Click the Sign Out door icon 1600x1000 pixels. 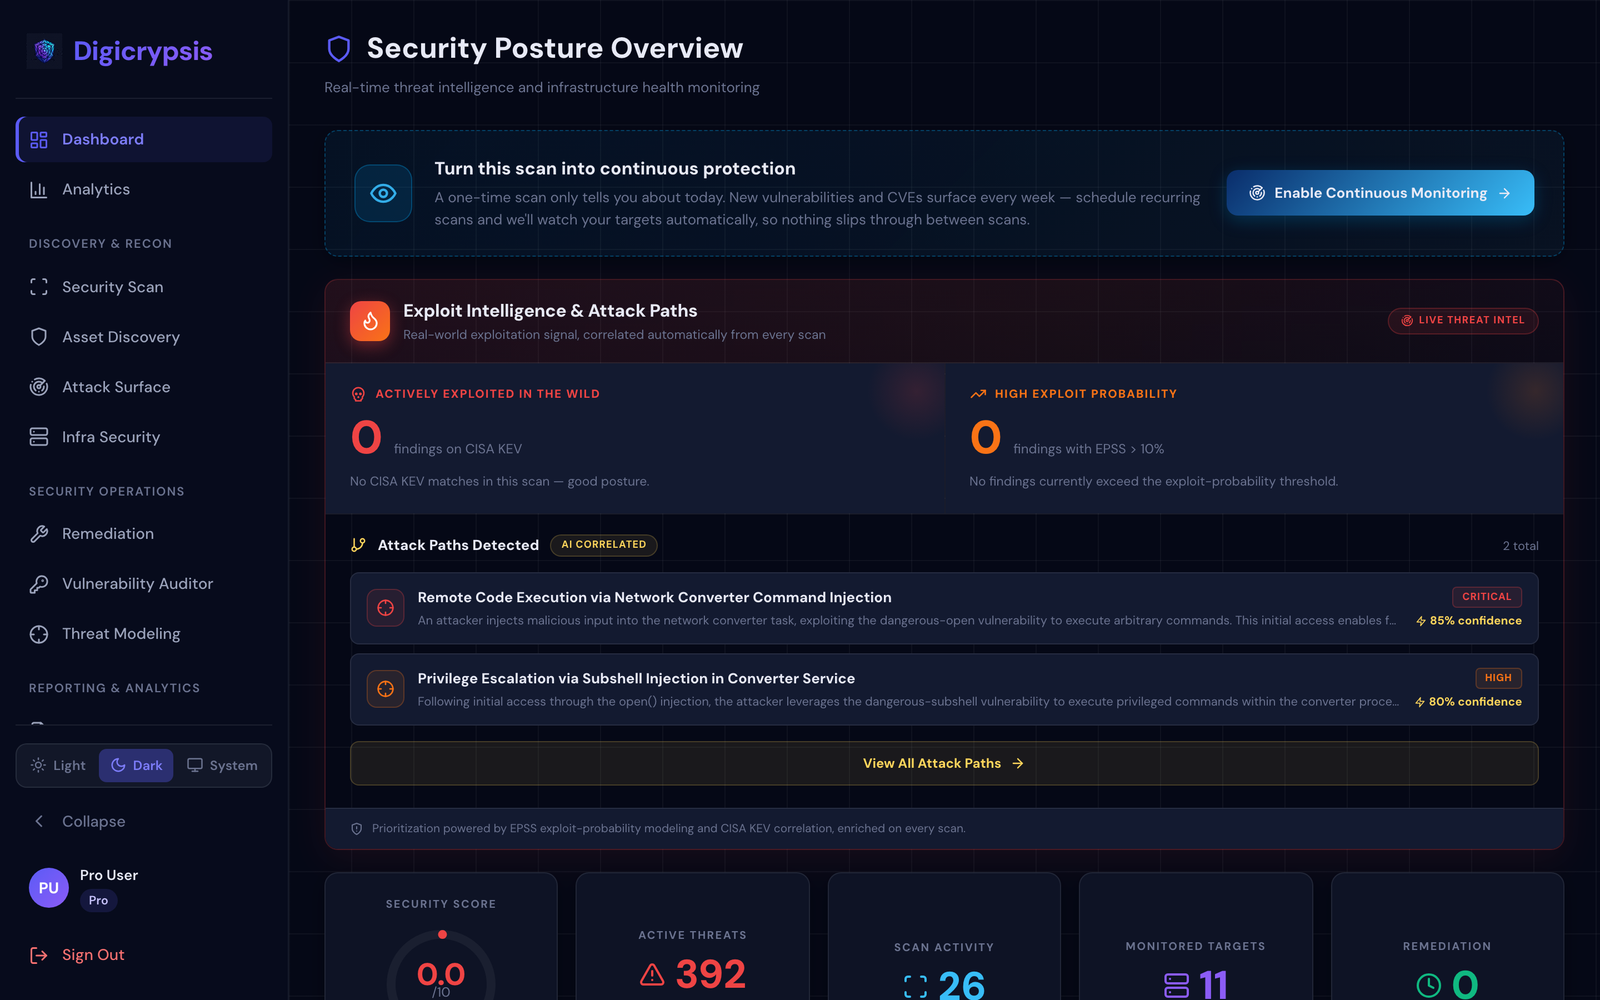tap(39, 955)
